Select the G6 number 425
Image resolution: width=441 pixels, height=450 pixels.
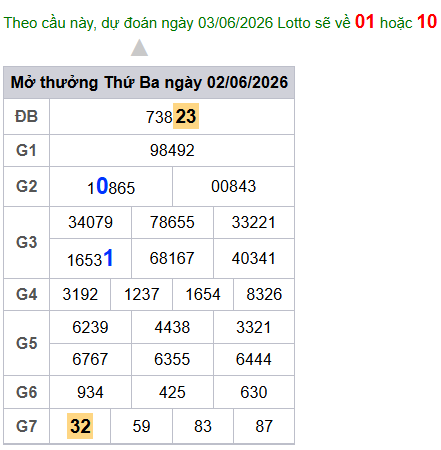pos(172,392)
